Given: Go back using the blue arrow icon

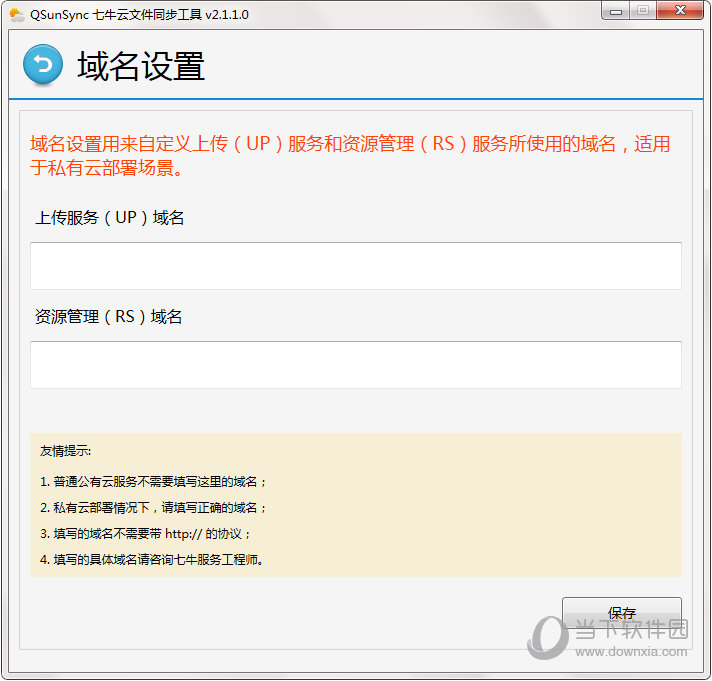Looking at the screenshot, I should click(x=43, y=64).
